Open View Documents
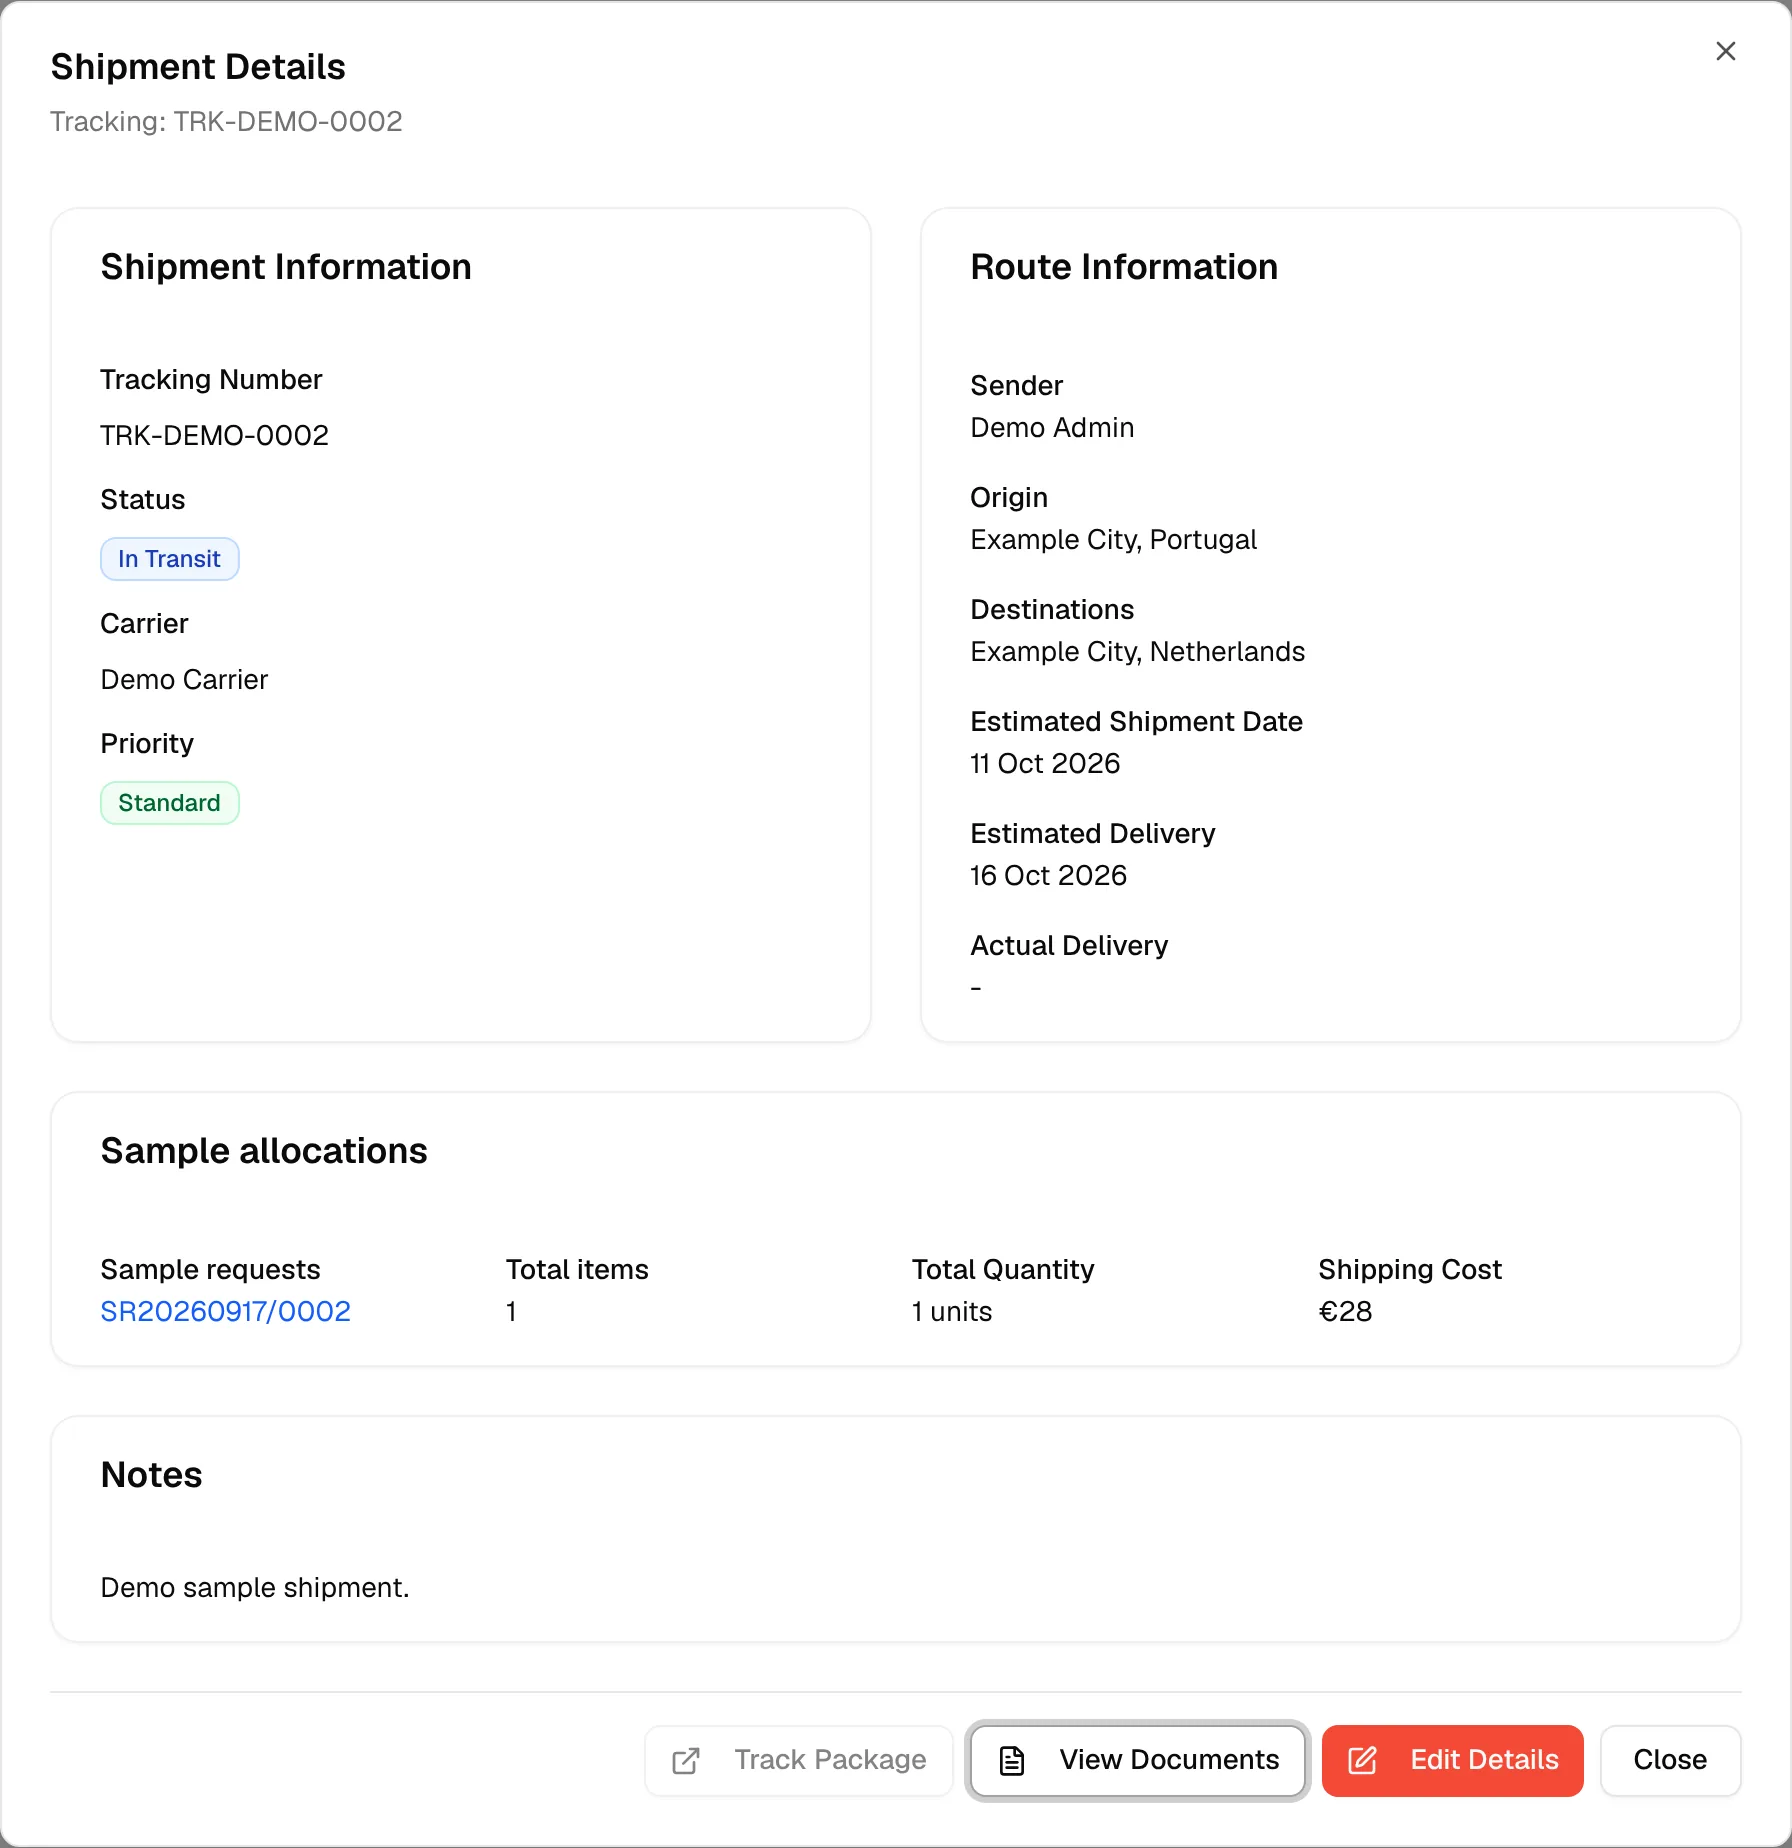1792x1848 pixels. click(x=1138, y=1760)
